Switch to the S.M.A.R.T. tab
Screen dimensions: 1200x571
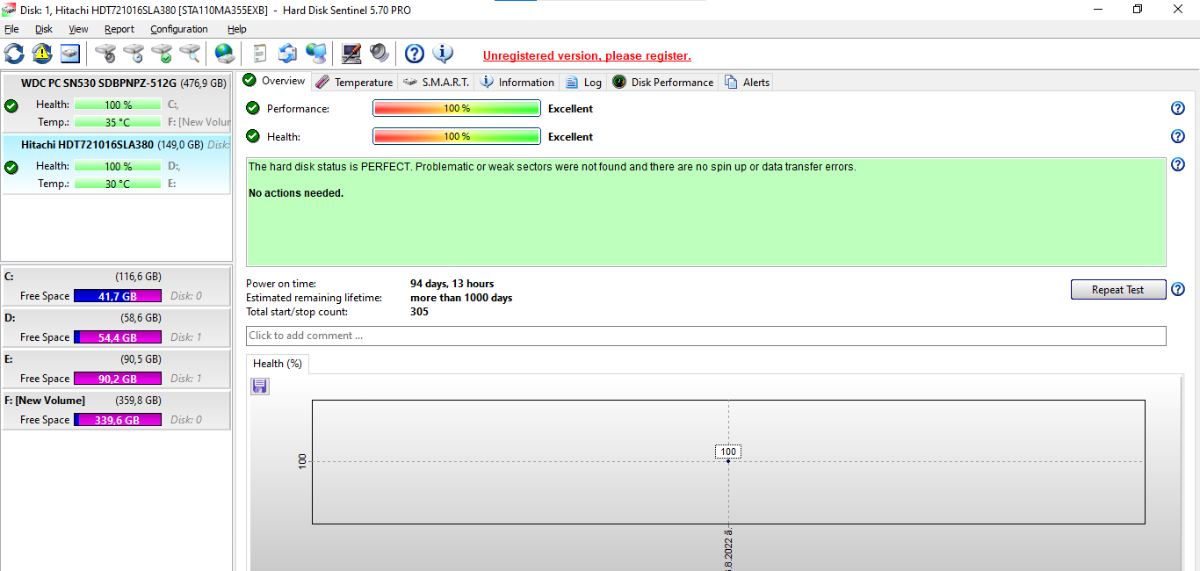coord(436,82)
